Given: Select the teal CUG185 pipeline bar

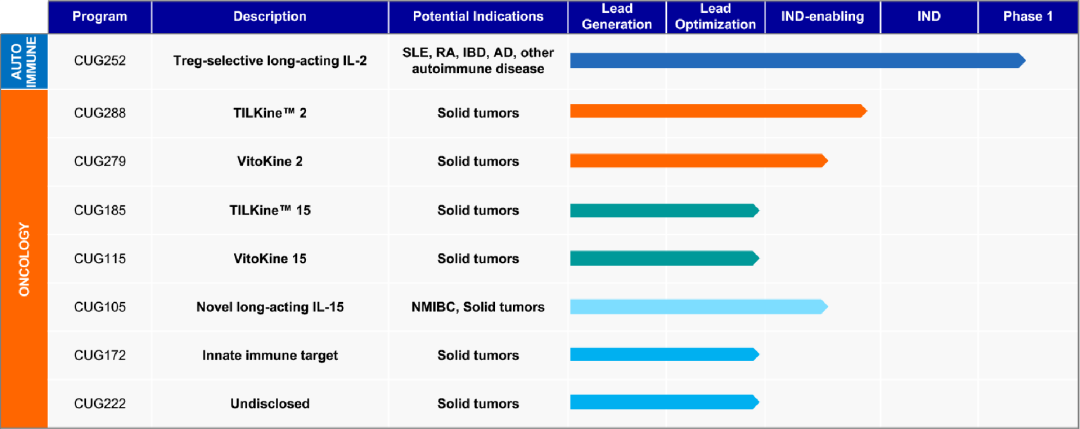Looking at the screenshot, I should tap(665, 210).
